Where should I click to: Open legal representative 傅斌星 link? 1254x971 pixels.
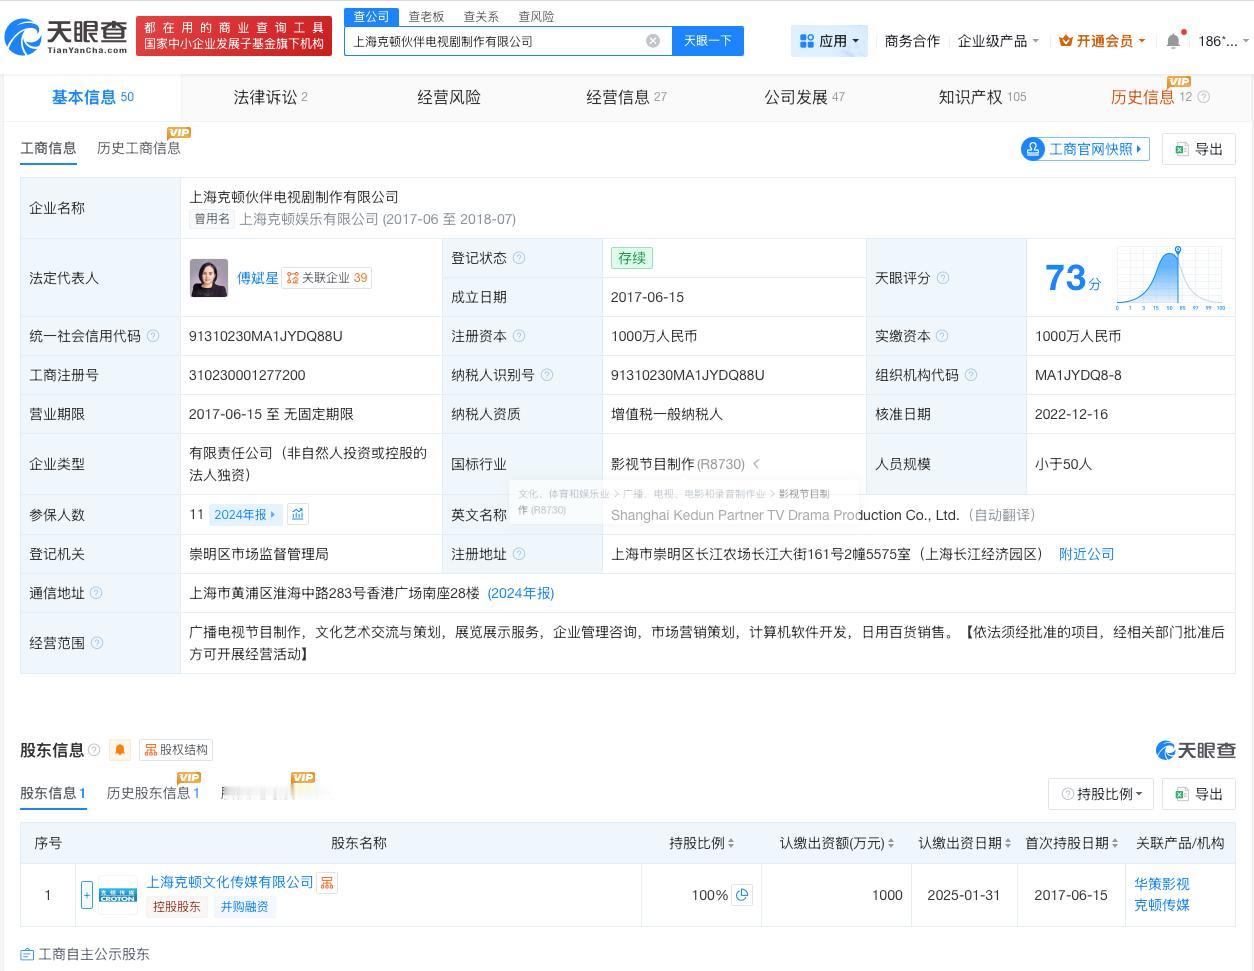click(258, 278)
